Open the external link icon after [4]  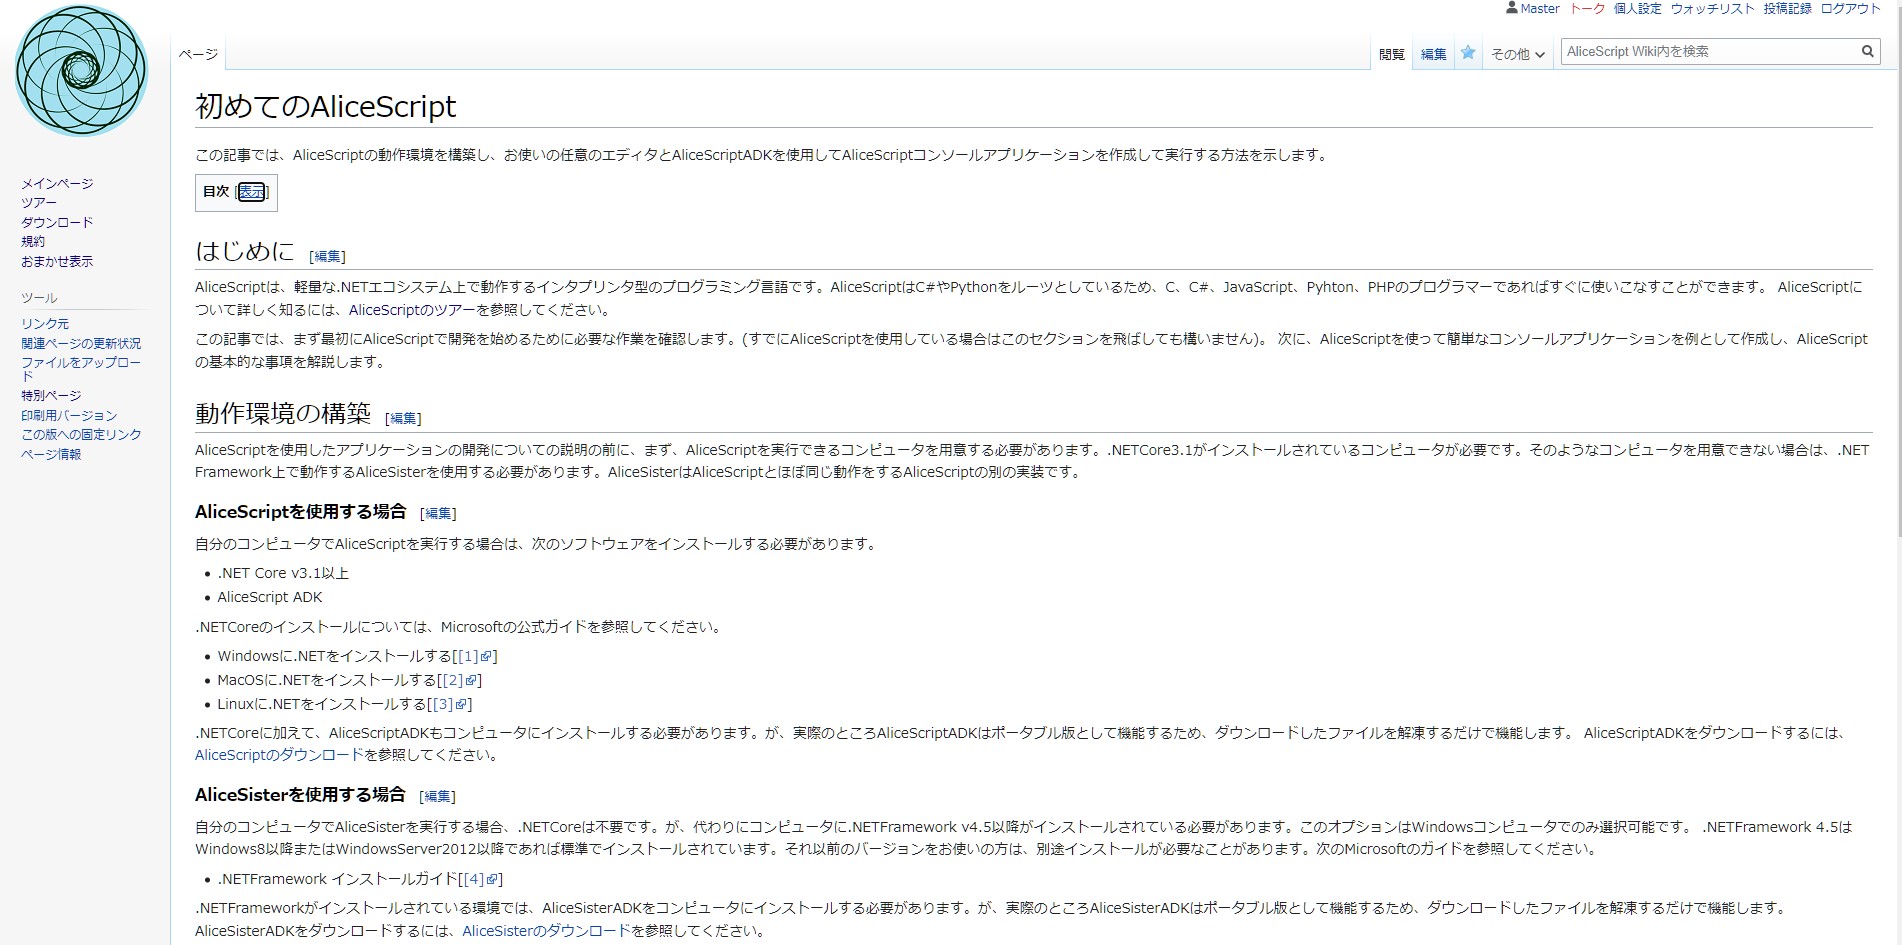[492, 879]
